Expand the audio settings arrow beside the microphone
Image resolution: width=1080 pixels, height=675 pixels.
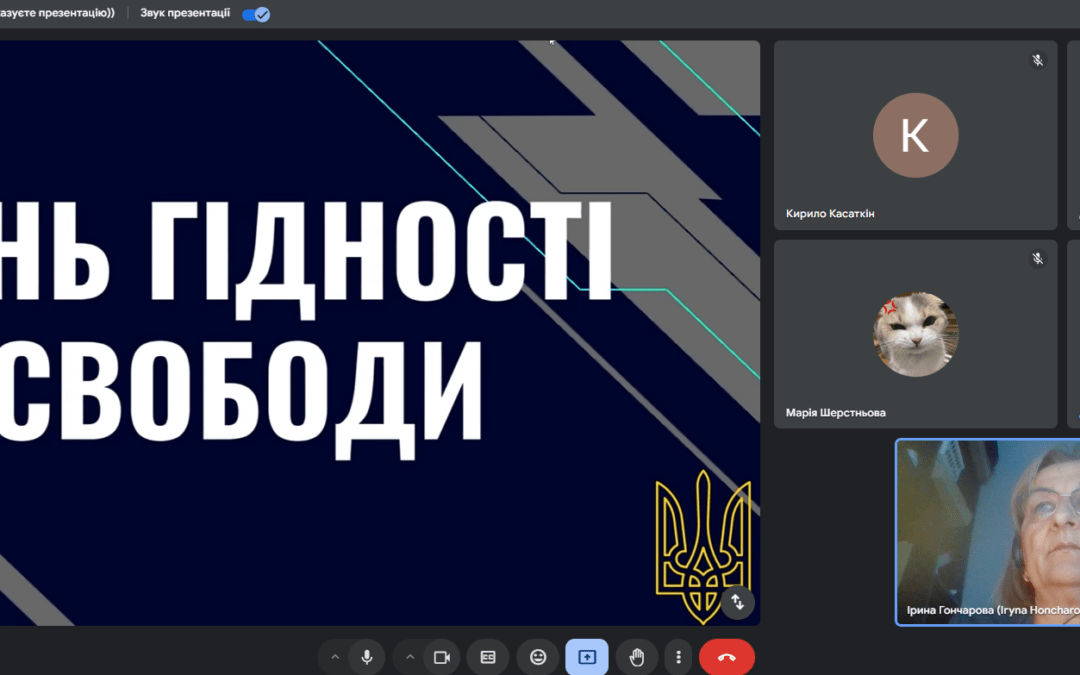(335, 658)
